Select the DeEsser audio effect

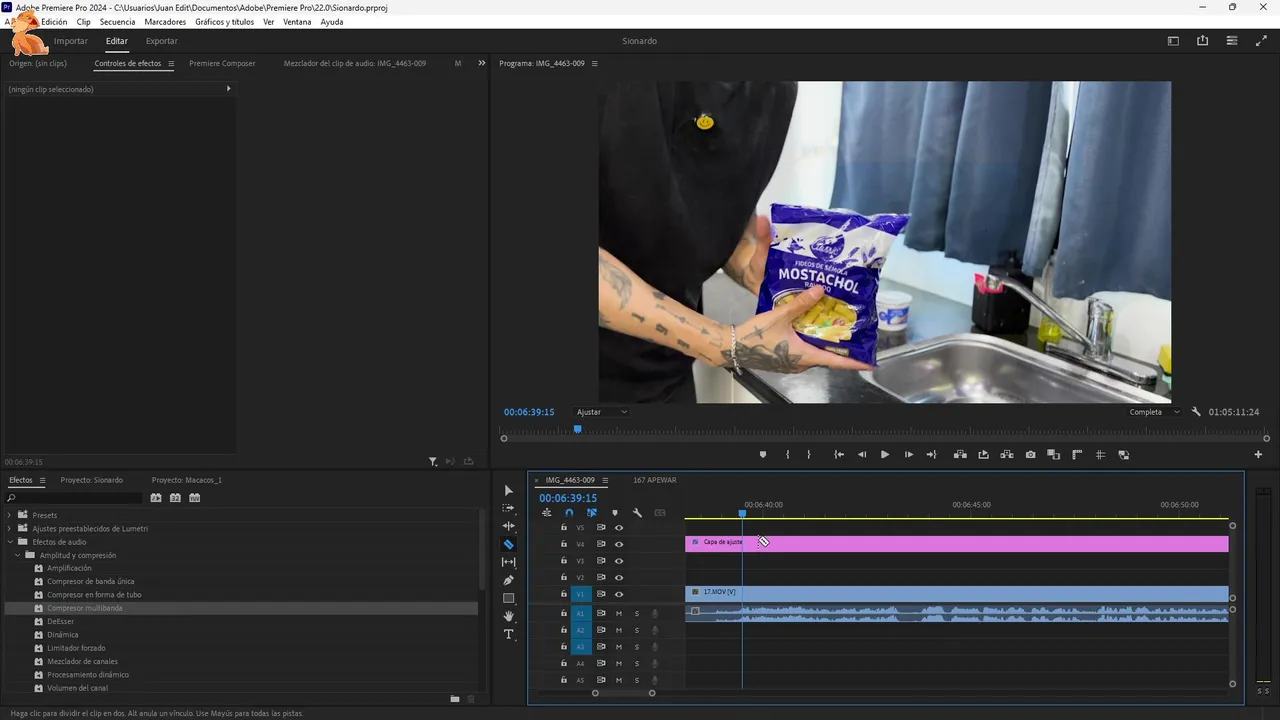point(60,621)
